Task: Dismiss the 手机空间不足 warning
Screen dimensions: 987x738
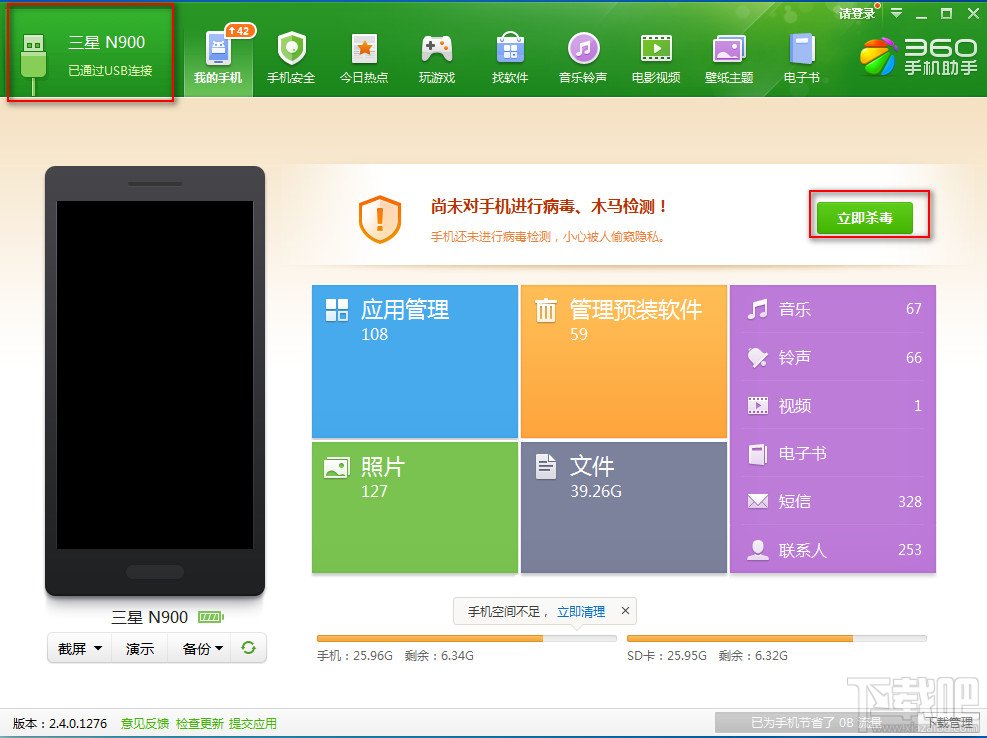Action: pos(626,610)
